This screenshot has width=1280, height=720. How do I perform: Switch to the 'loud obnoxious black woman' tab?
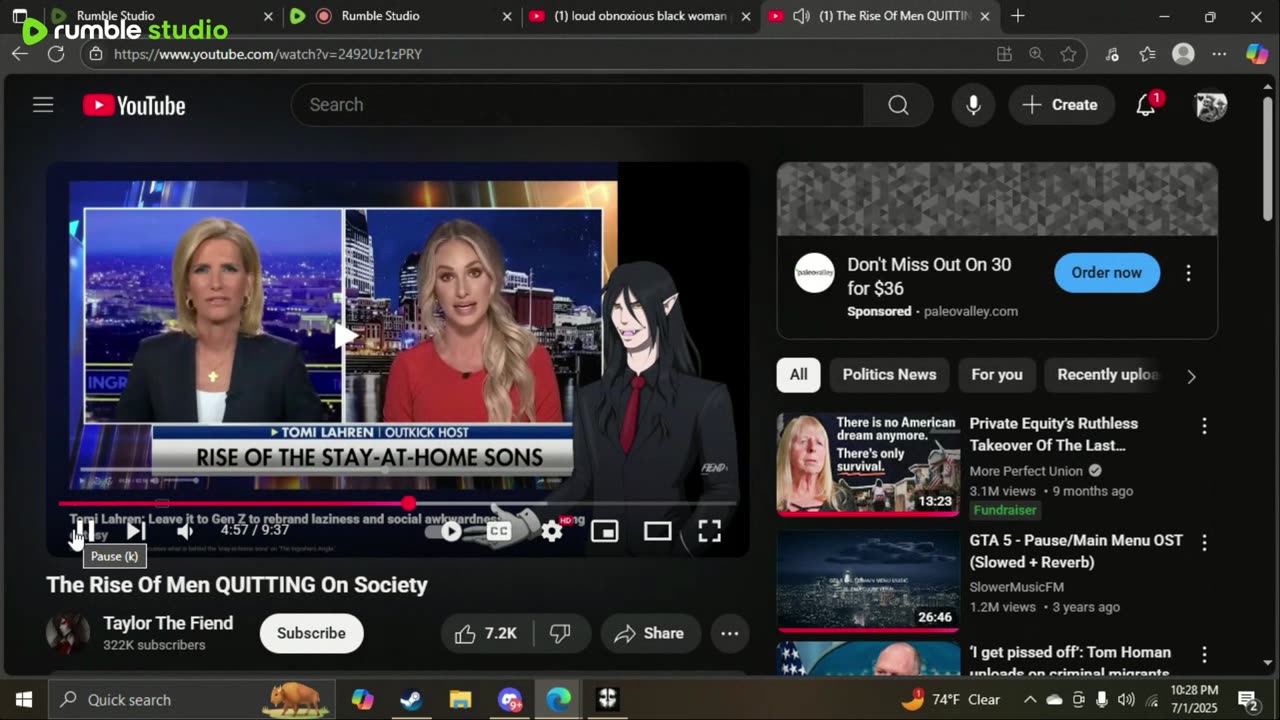point(640,16)
